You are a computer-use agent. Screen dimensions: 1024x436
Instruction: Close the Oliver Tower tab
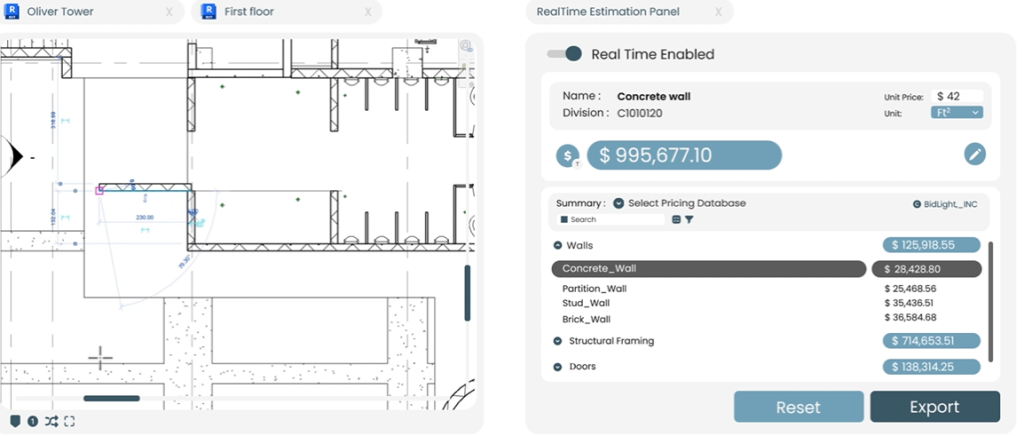pyautogui.click(x=169, y=12)
